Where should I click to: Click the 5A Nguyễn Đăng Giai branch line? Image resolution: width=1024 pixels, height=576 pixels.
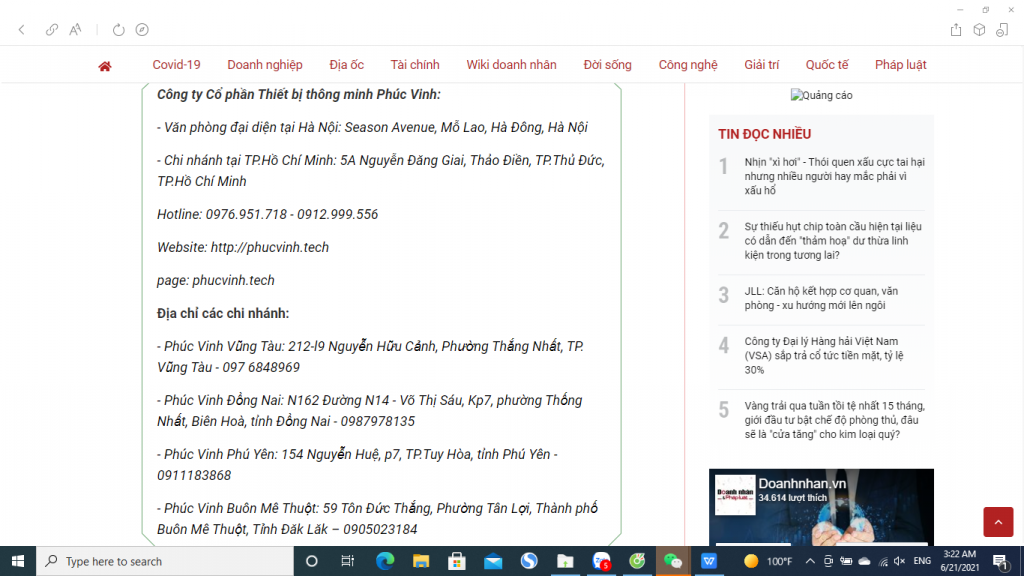pyautogui.click(x=381, y=170)
